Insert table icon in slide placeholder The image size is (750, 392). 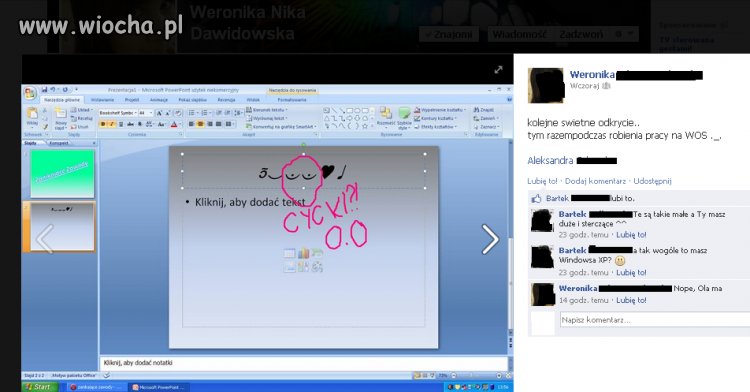pyautogui.click(x=289, y=253)
